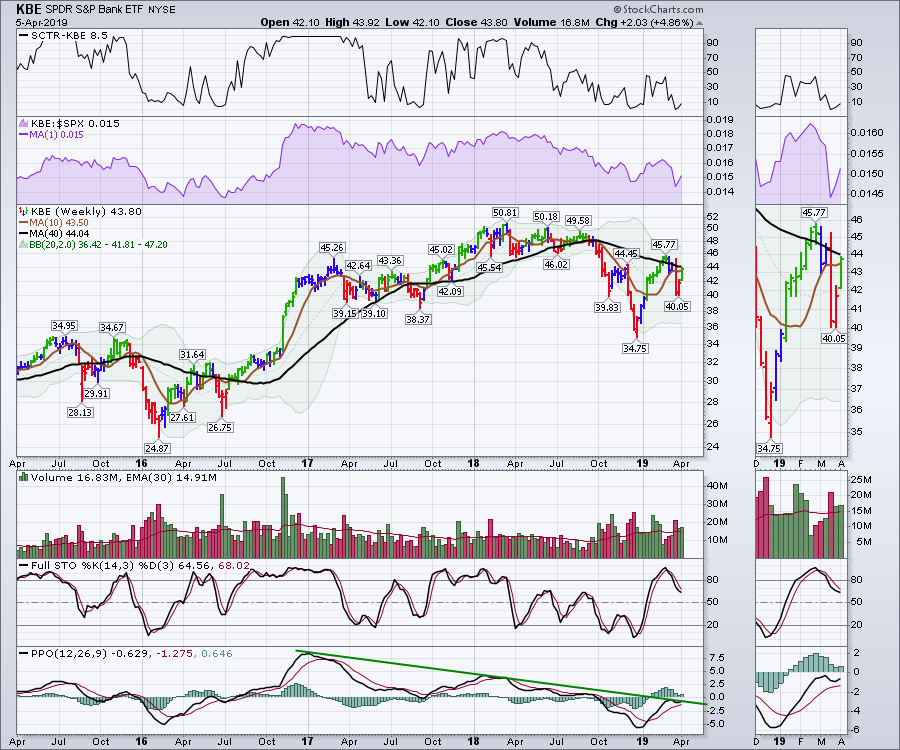Click the purple area icon next to KBE:$SPX

(24, 123)
